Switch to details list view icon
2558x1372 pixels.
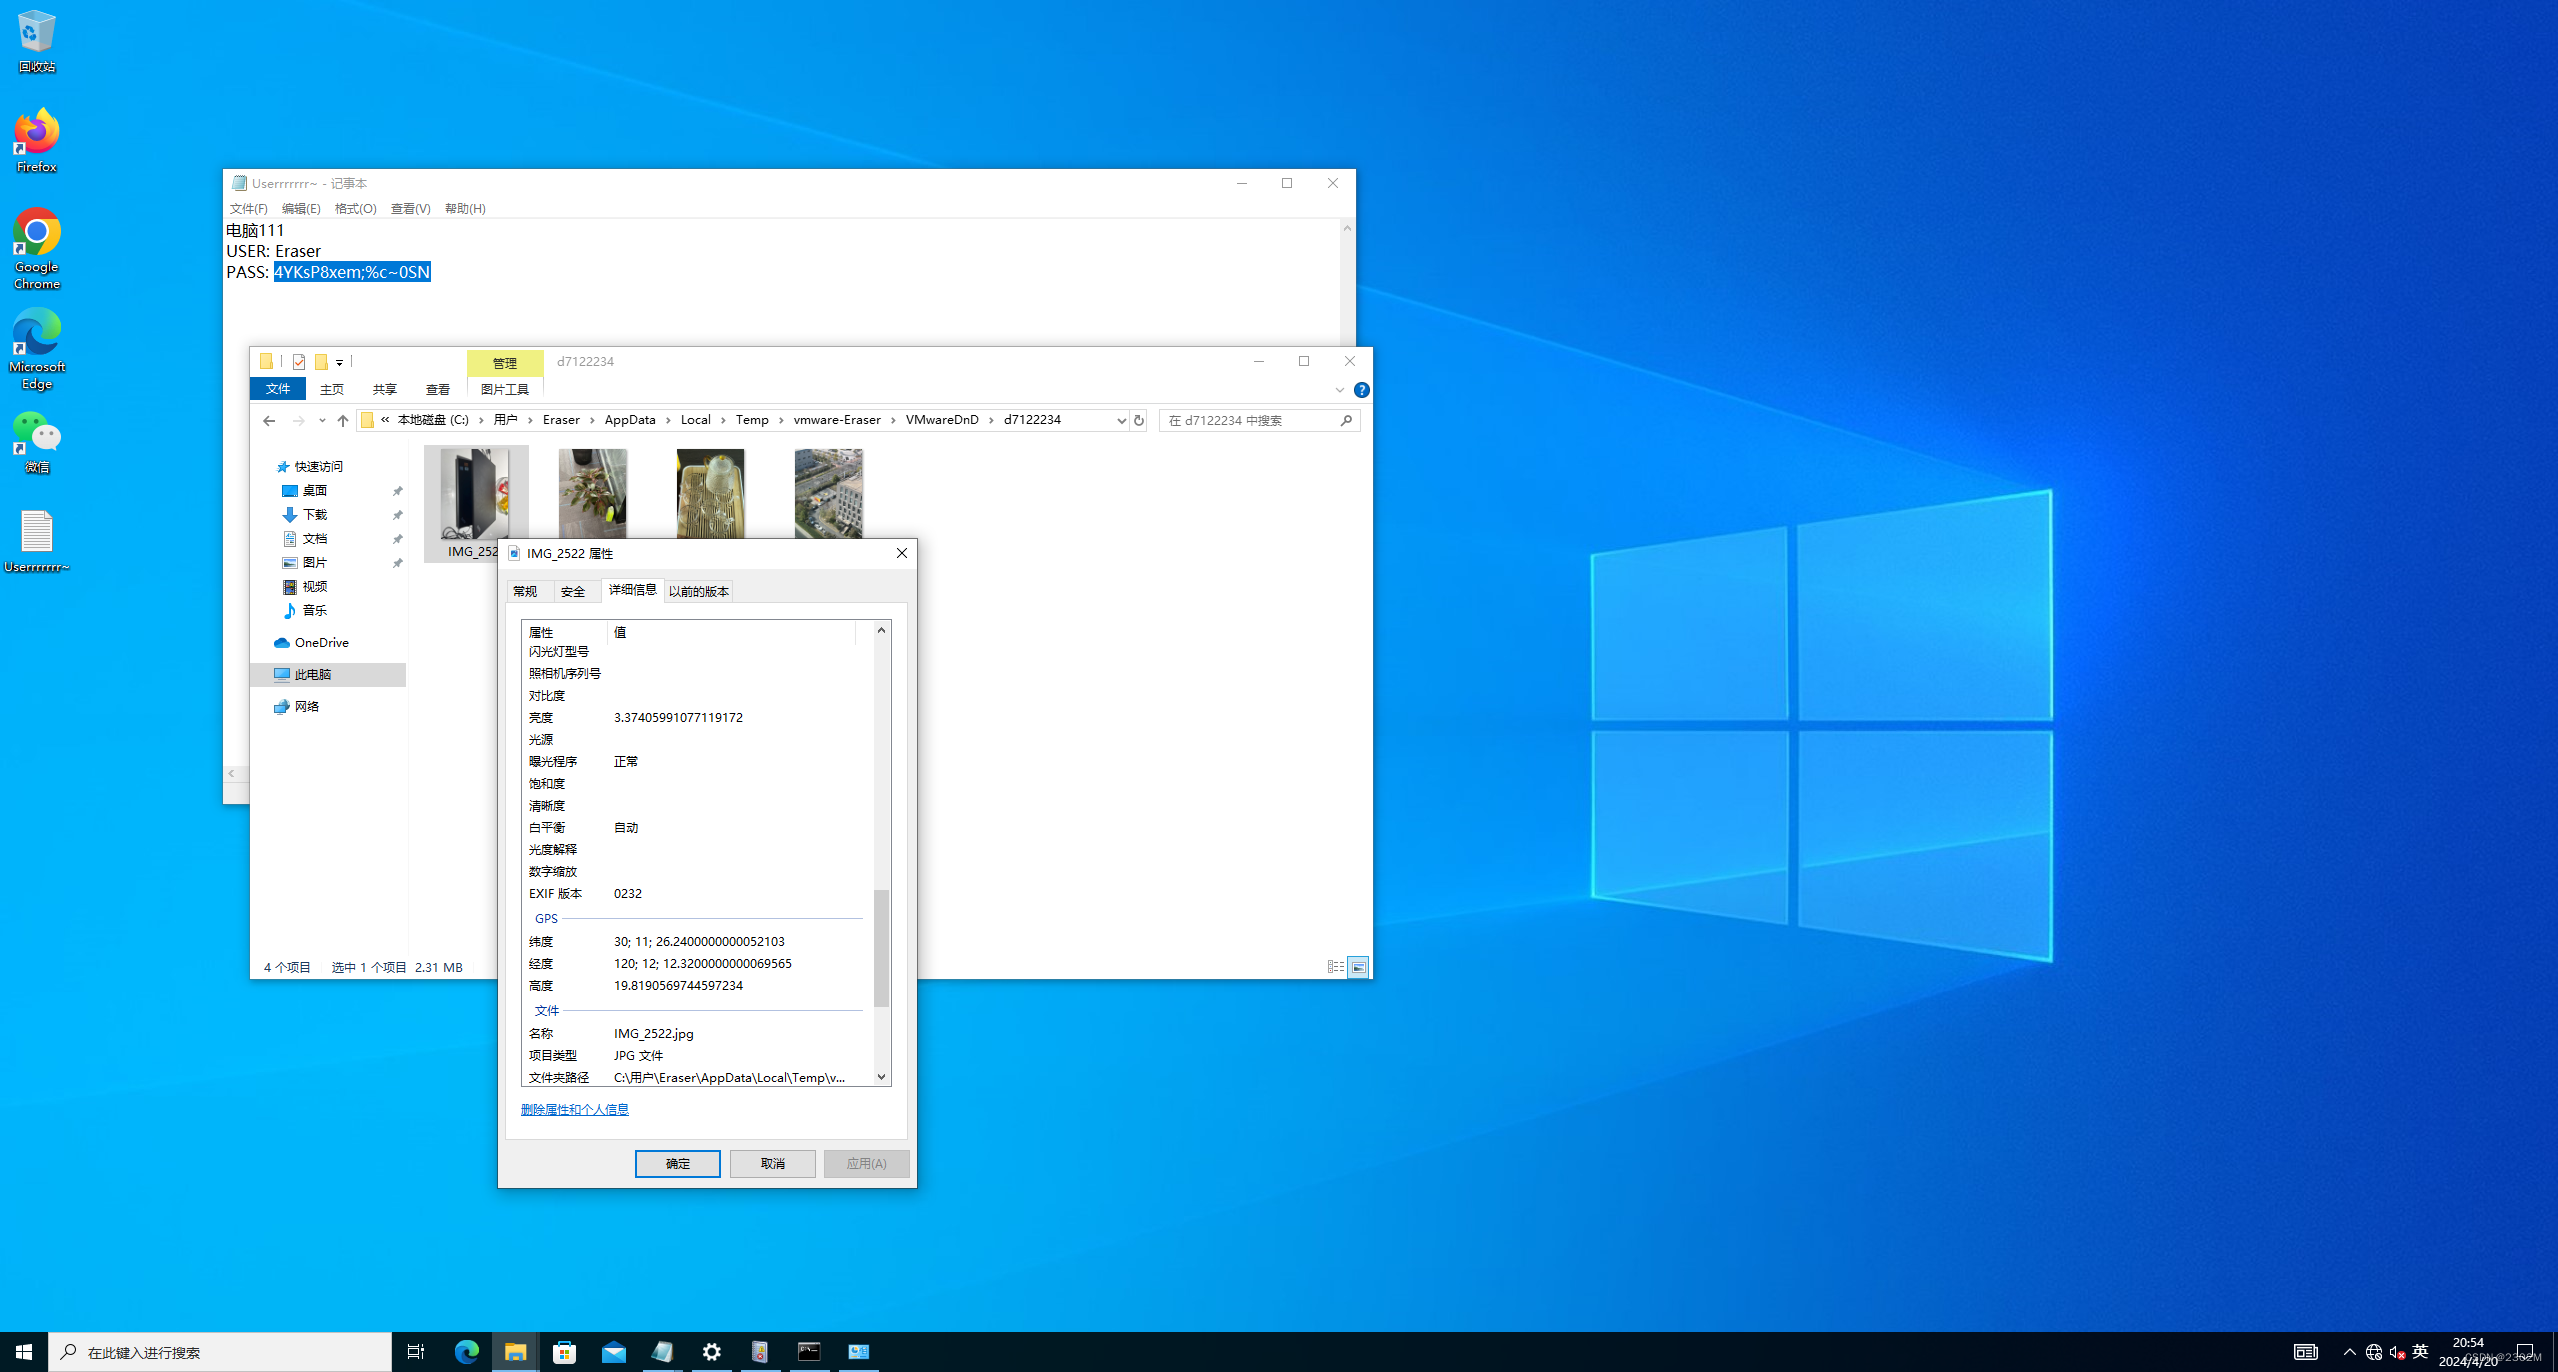pyautogui.click(x=1335, y=967)
